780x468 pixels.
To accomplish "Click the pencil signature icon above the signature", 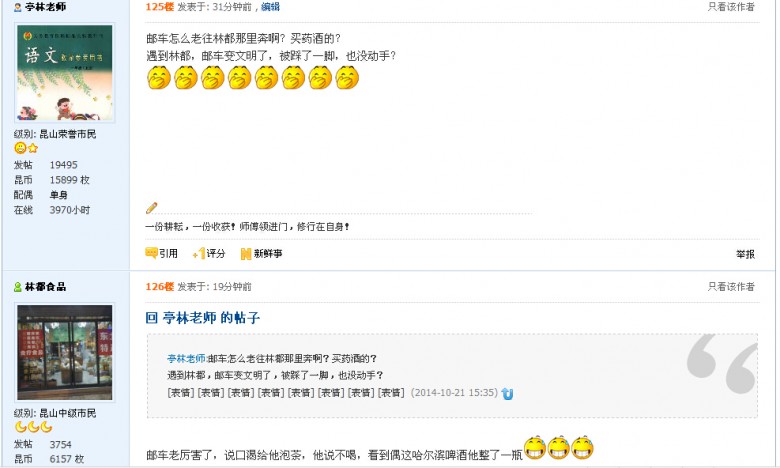I will [152, 208].
